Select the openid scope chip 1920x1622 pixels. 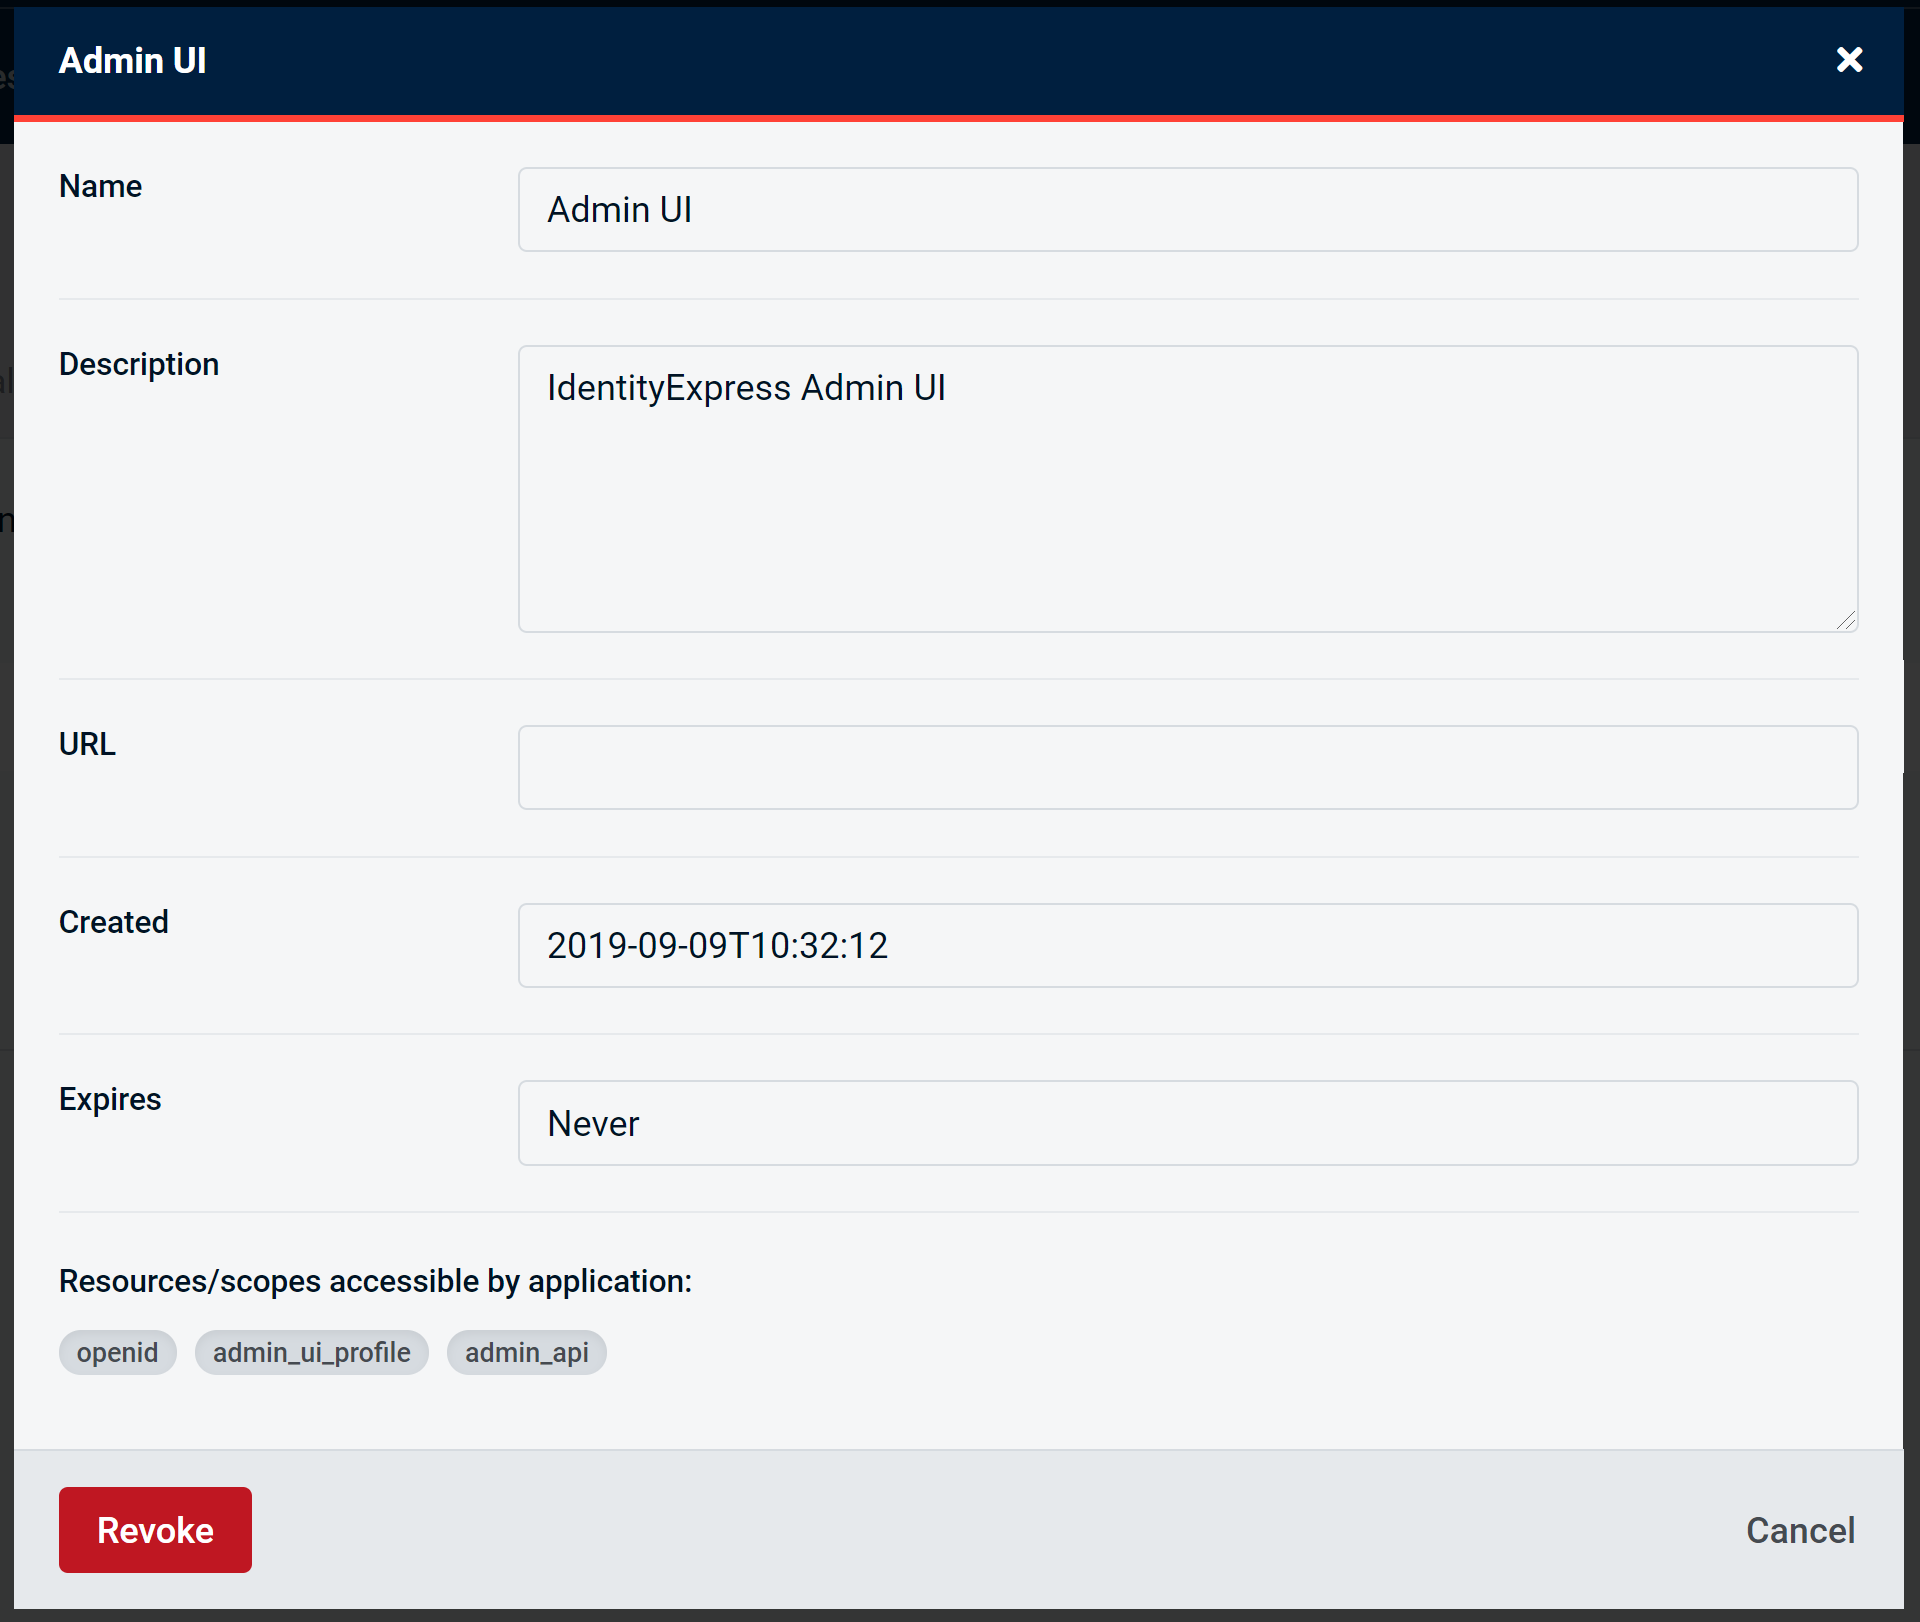(x=117, y=1352)
